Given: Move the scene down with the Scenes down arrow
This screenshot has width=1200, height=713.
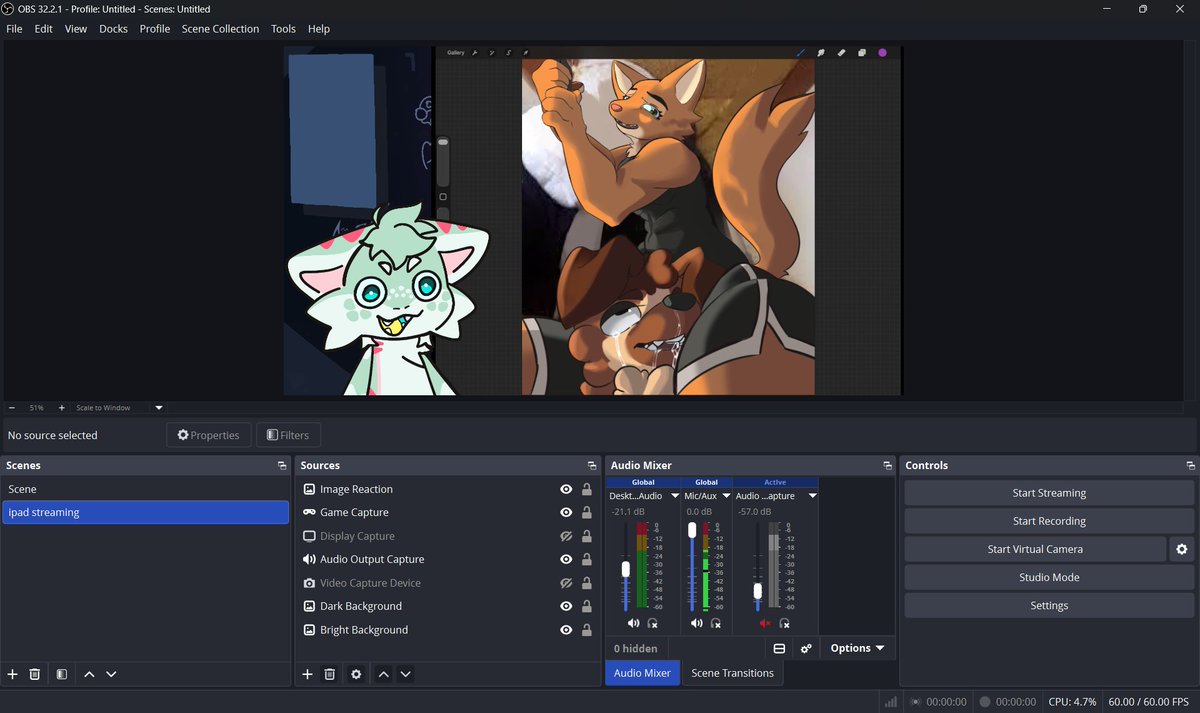Looking at the screenshot, I should pos(111,674).
